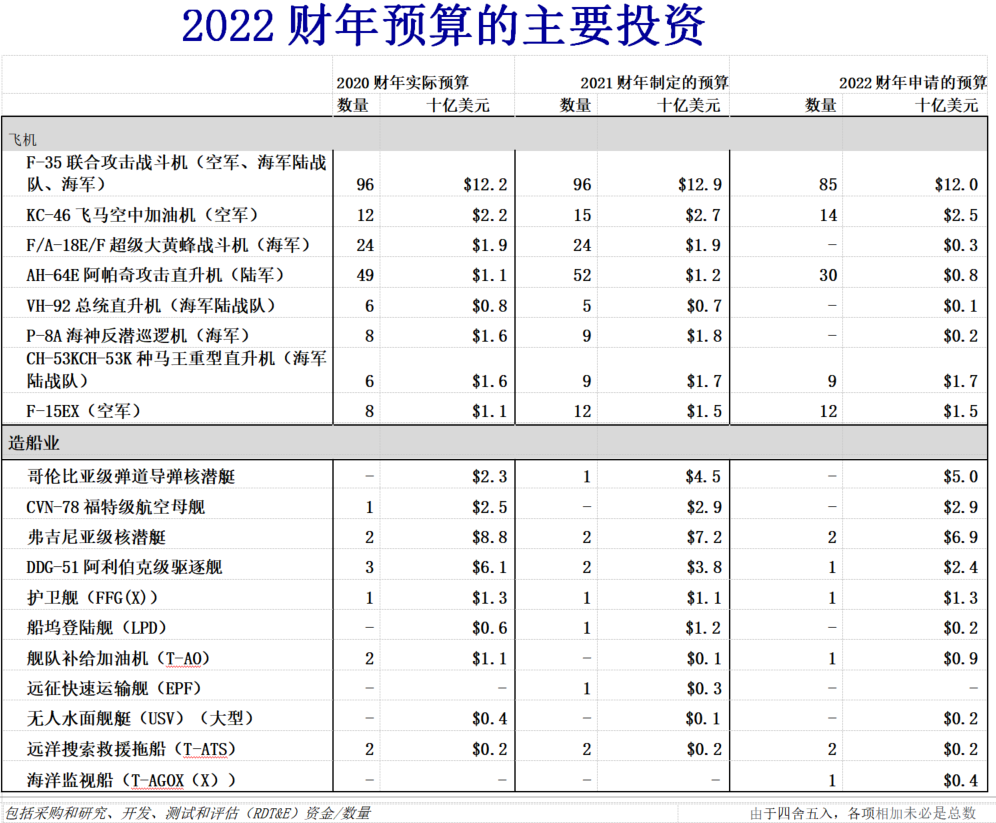Click the quantity 49 in the AH-64E row
Viewport: 996px width, 823px height.
click(364, 275)
